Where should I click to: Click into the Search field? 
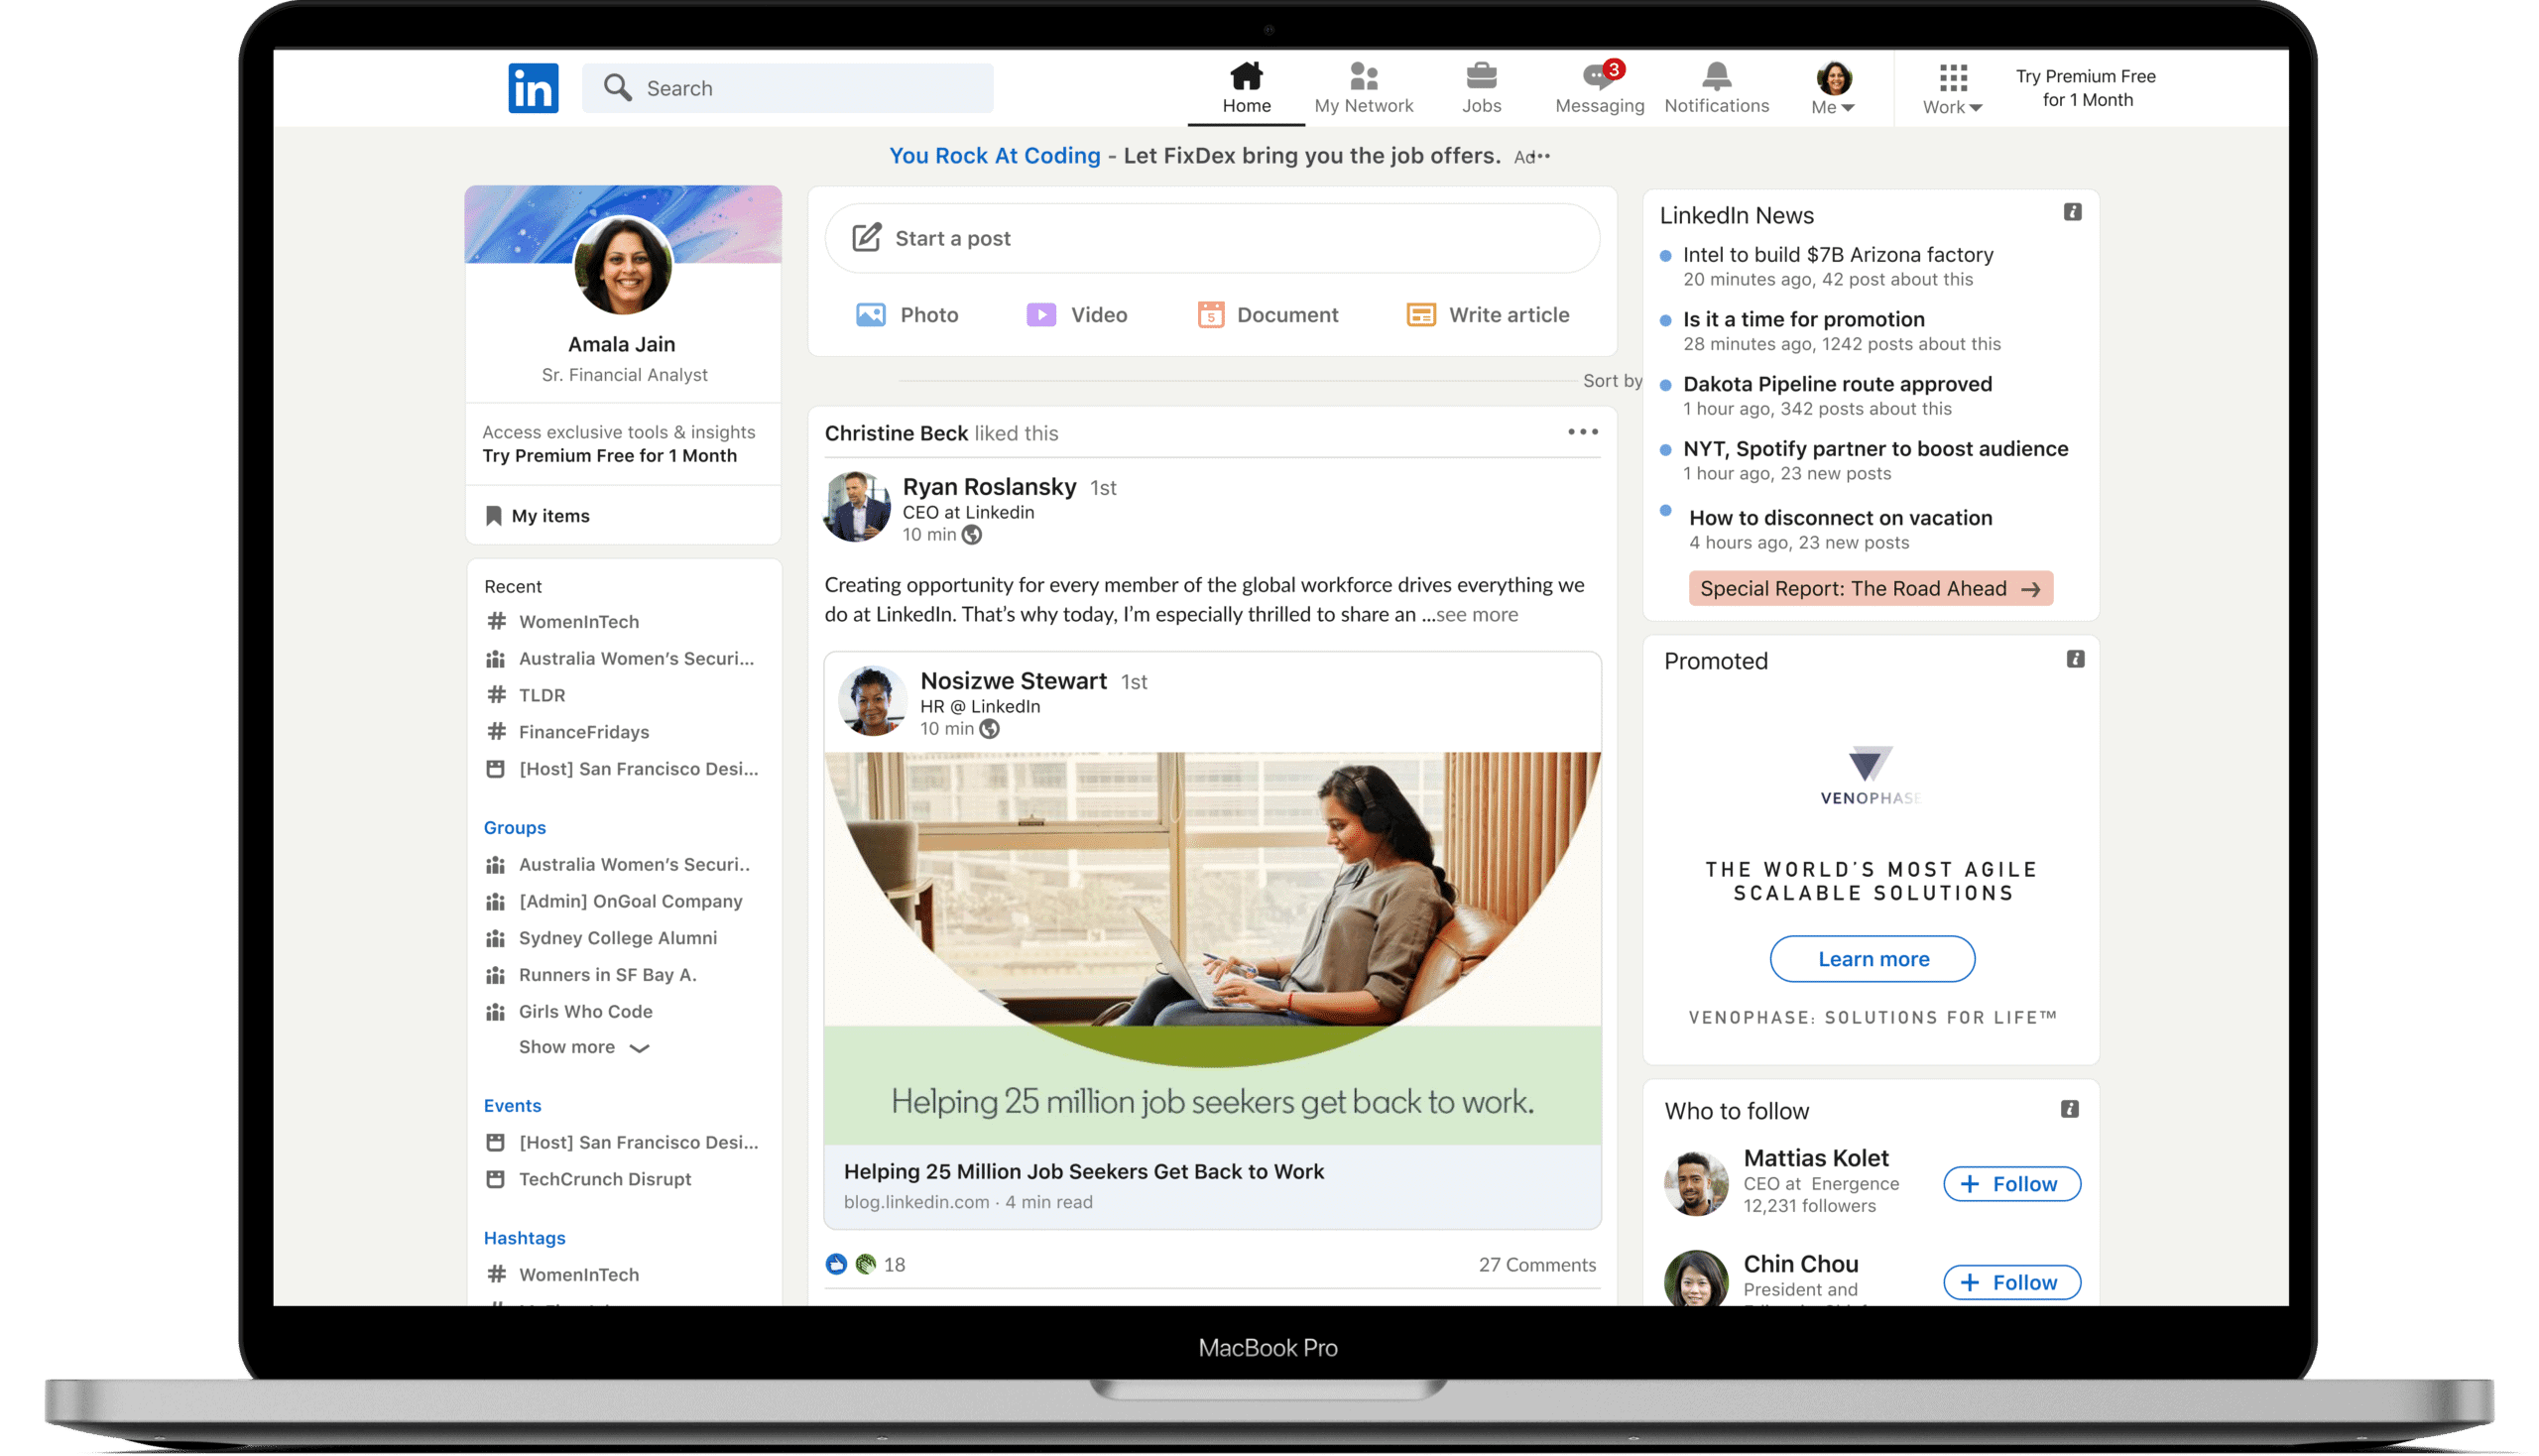(788, 88)
